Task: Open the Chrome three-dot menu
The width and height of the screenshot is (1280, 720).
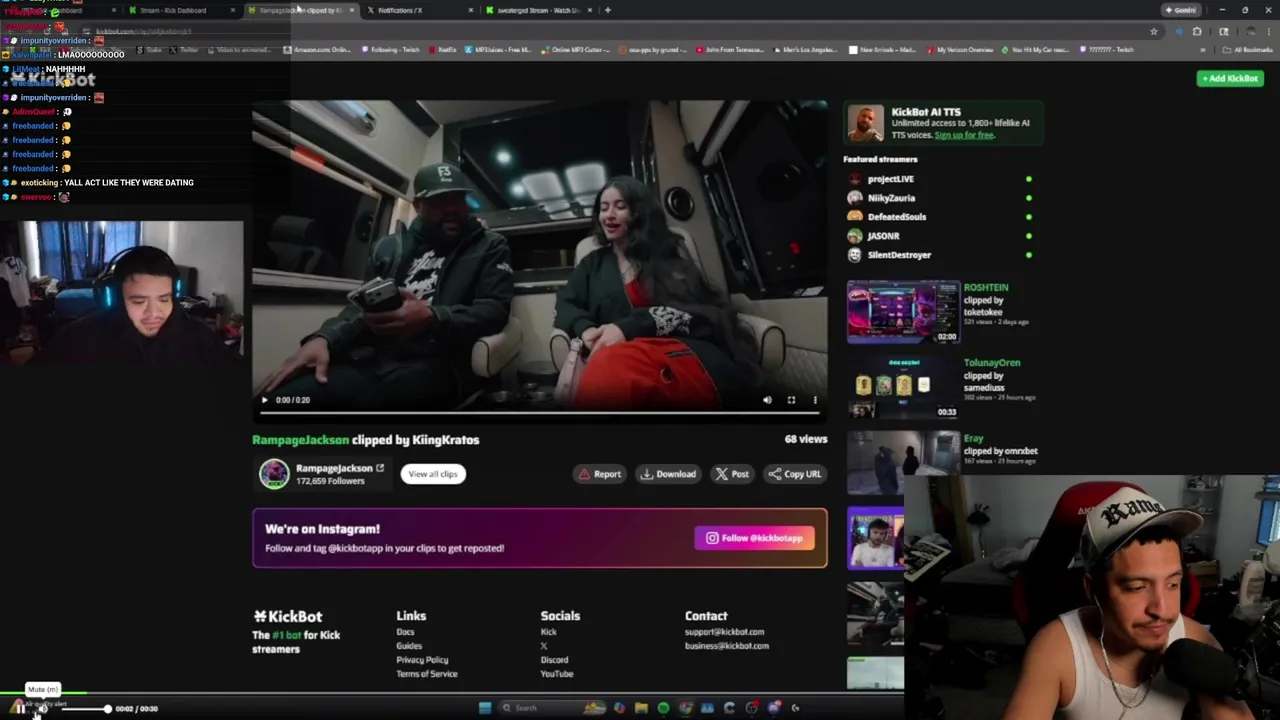Action: 1267,31
